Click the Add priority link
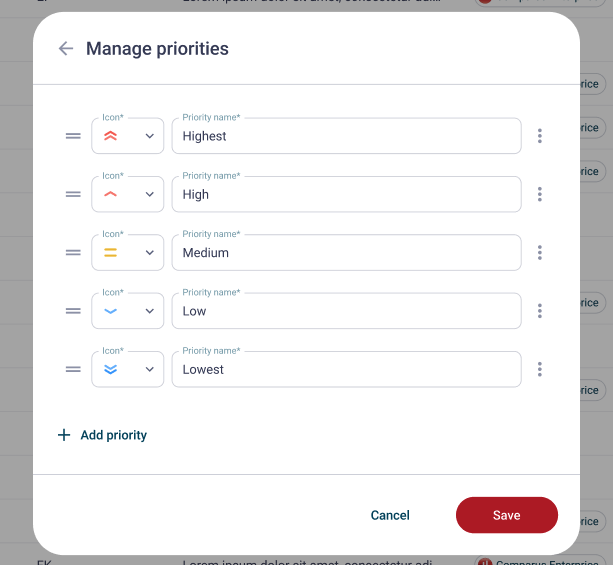613x565 pixels. (102, 435)
